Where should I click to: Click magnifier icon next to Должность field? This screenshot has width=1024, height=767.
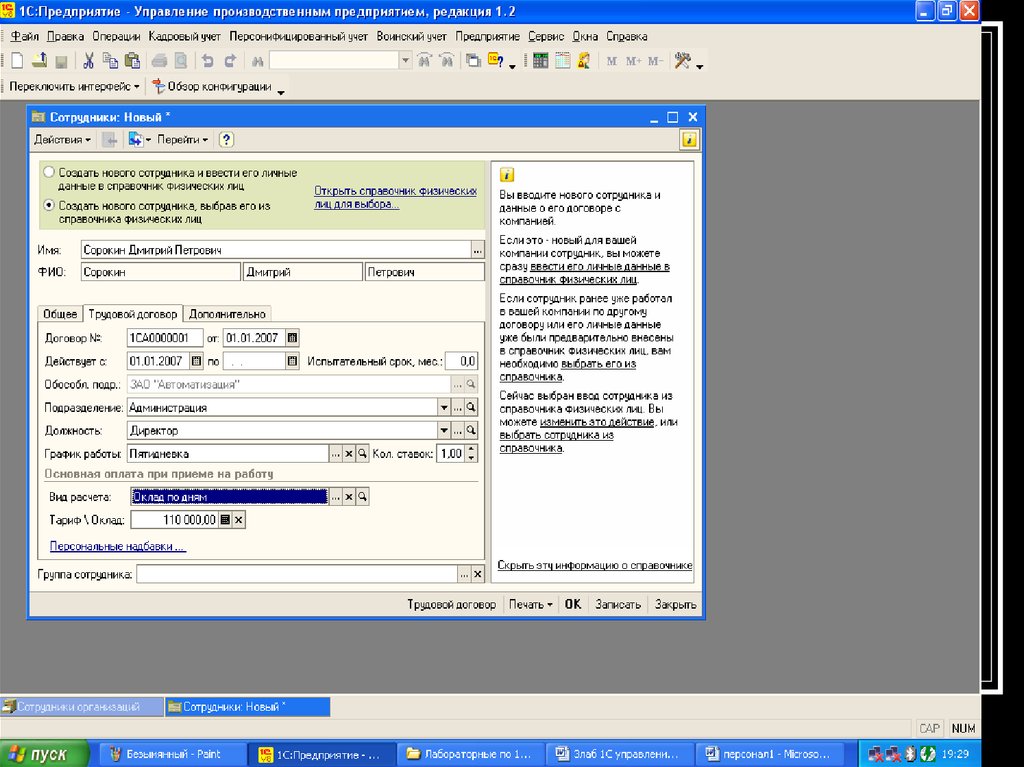point(470,430)
